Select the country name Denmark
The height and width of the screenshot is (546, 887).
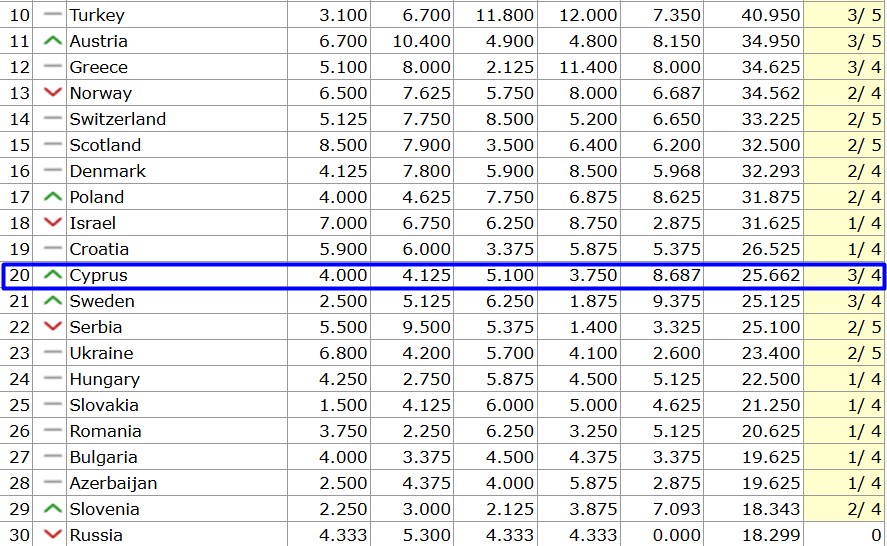tap(107, 171)
